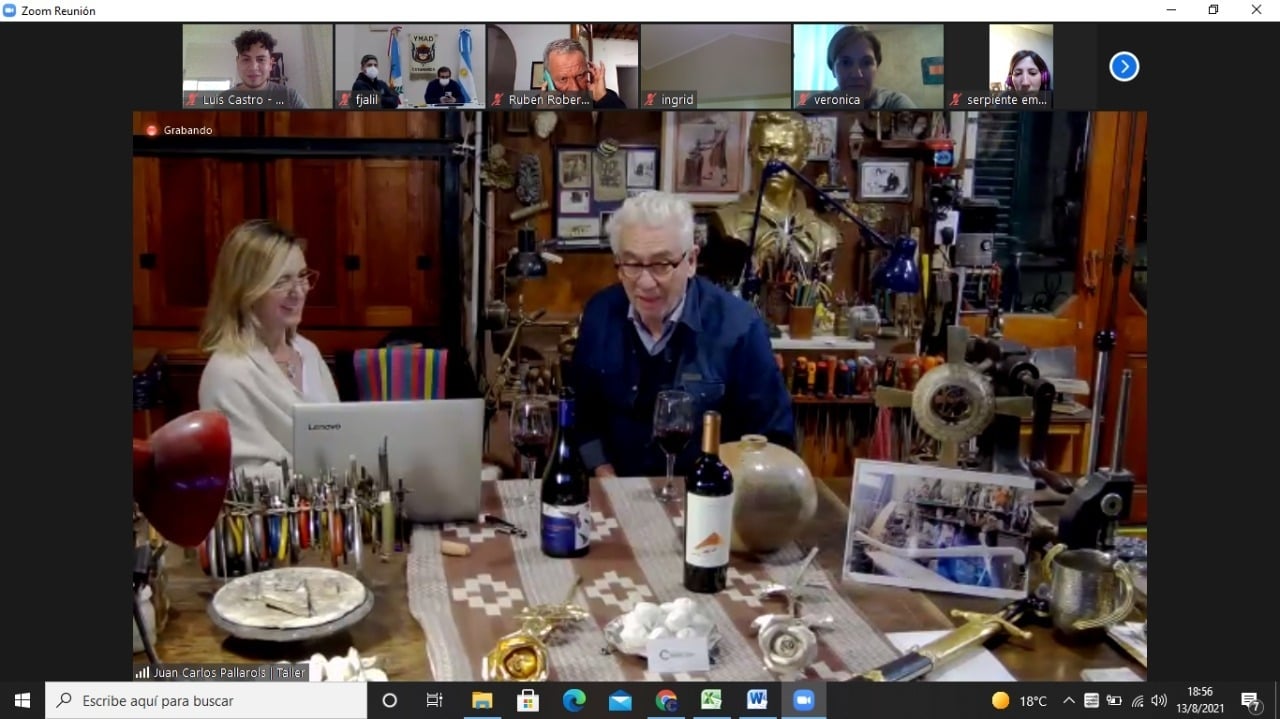Click the Windows search box

click(206, 700)
